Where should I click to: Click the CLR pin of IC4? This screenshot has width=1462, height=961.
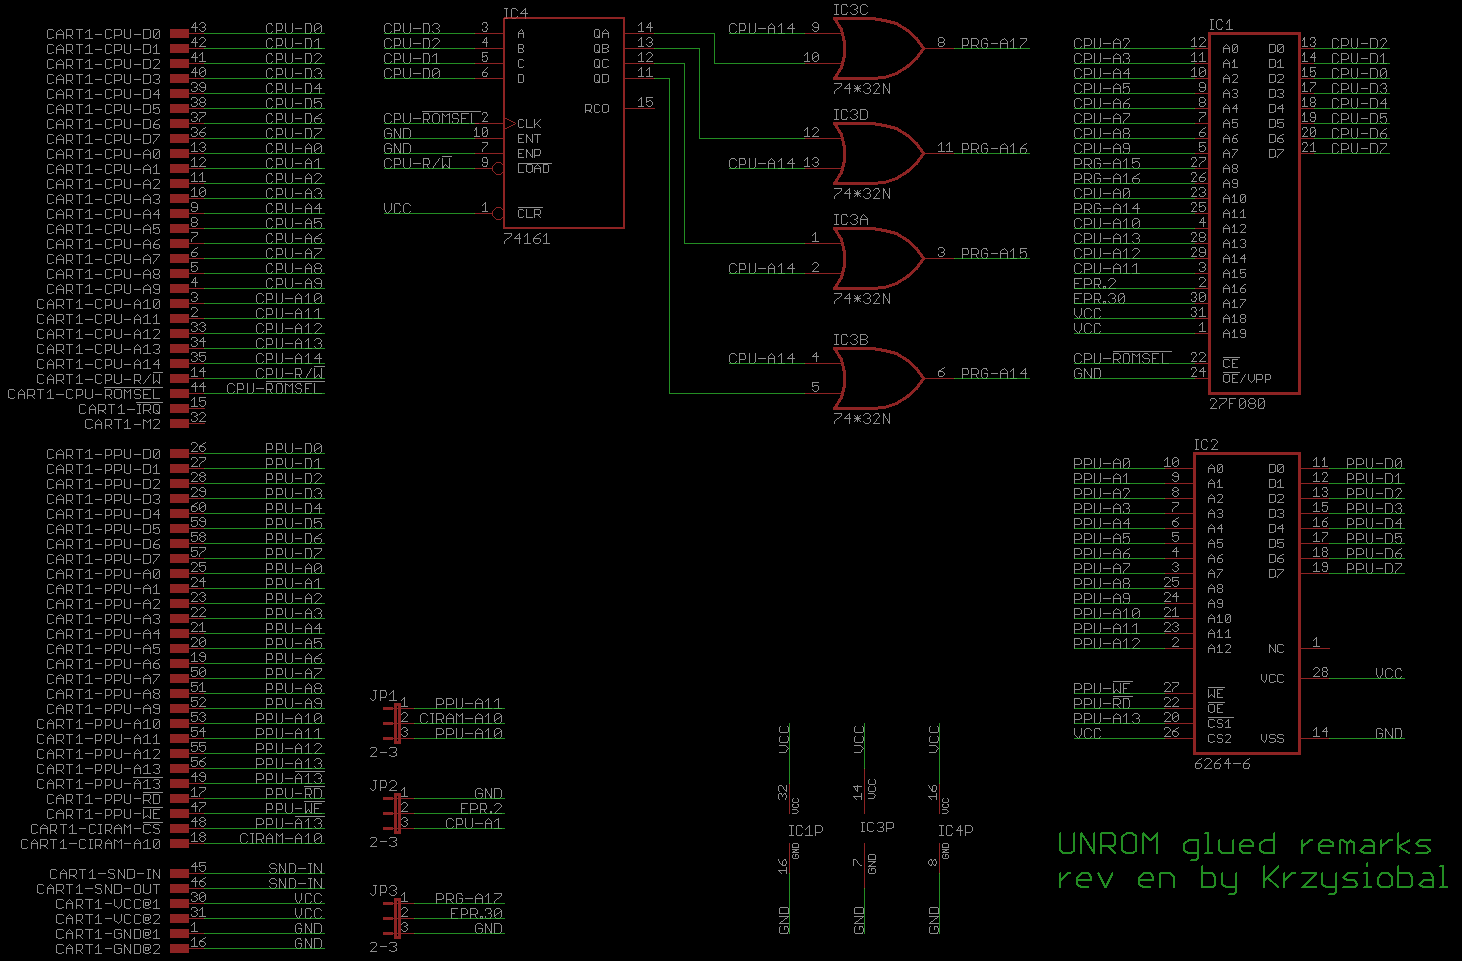[x=529, y=213]
